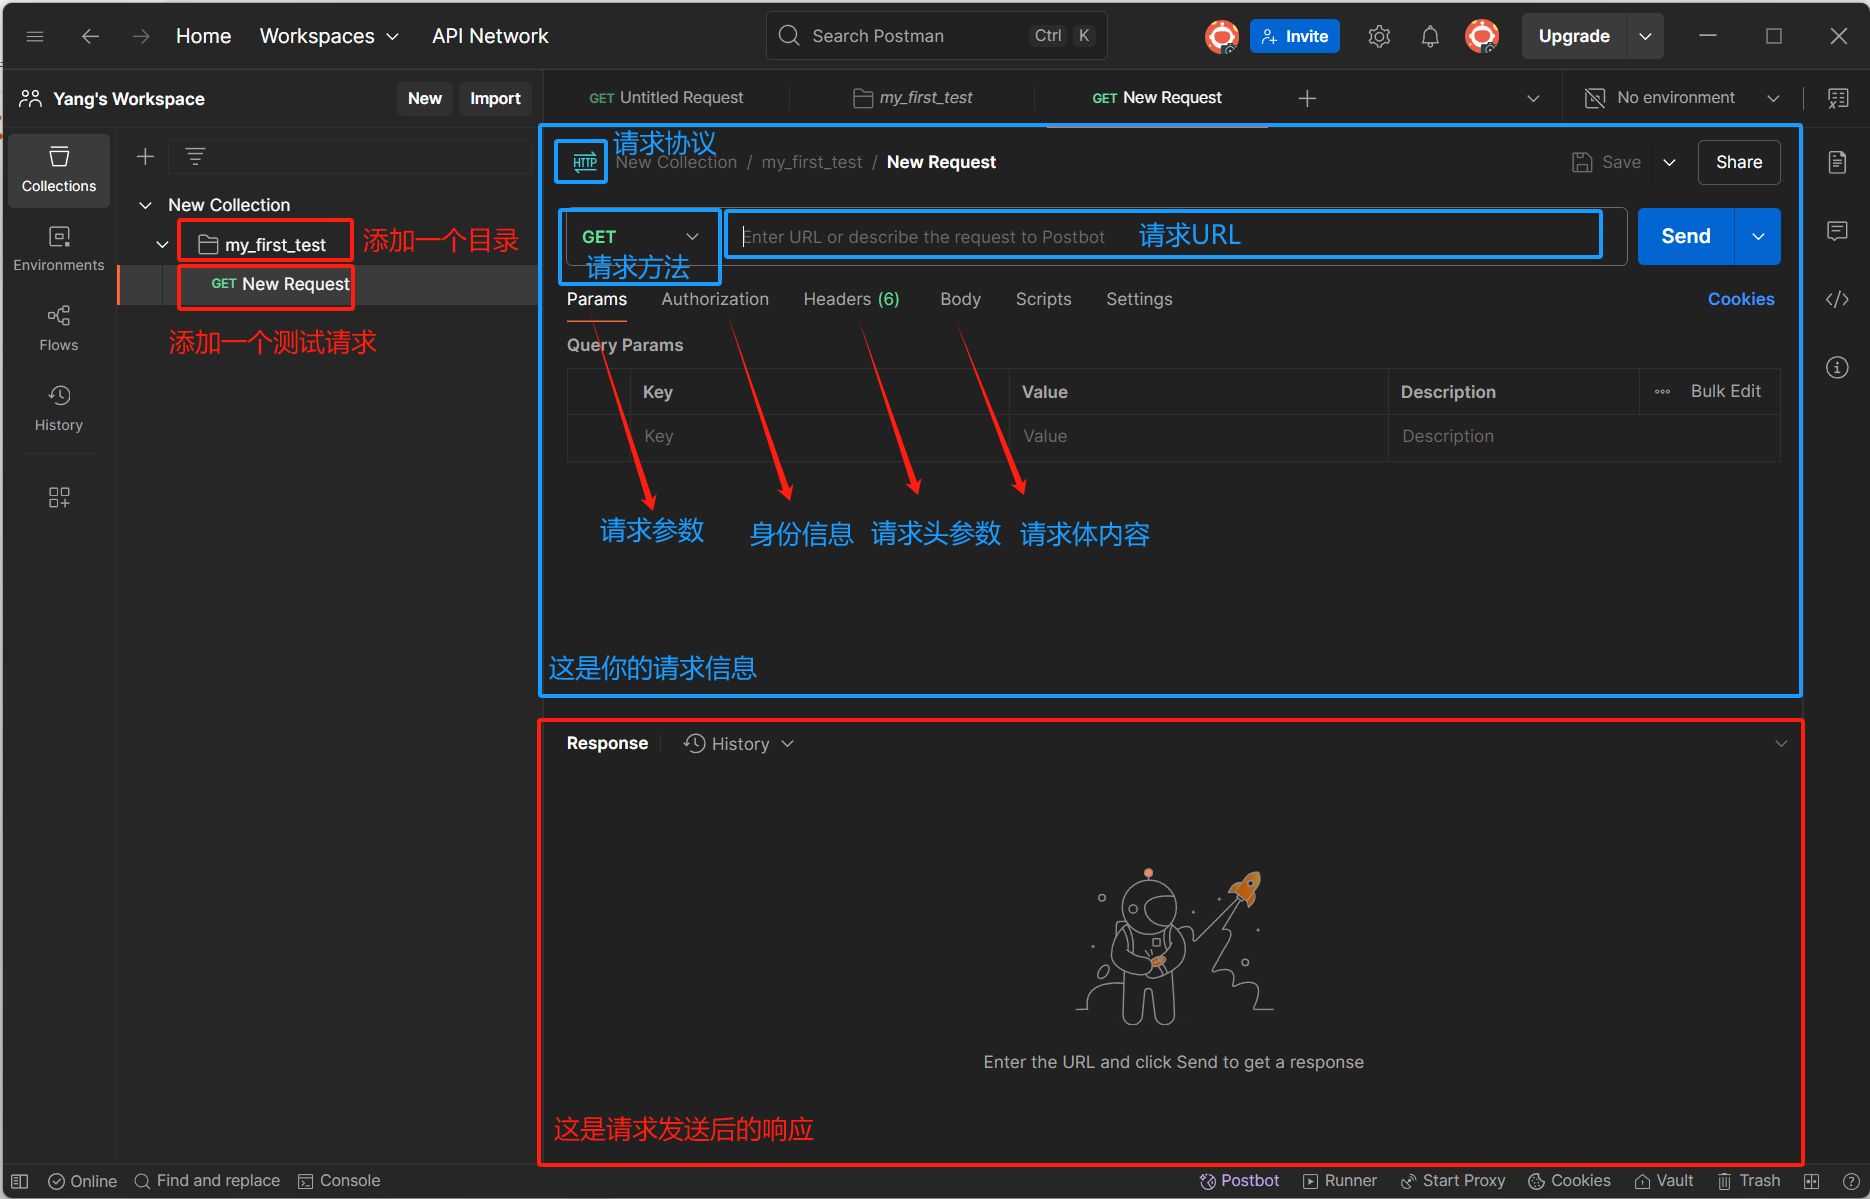Switch to the Body tab
The height and width of the screenshot is (1199, 1870).
click(960, 299)
